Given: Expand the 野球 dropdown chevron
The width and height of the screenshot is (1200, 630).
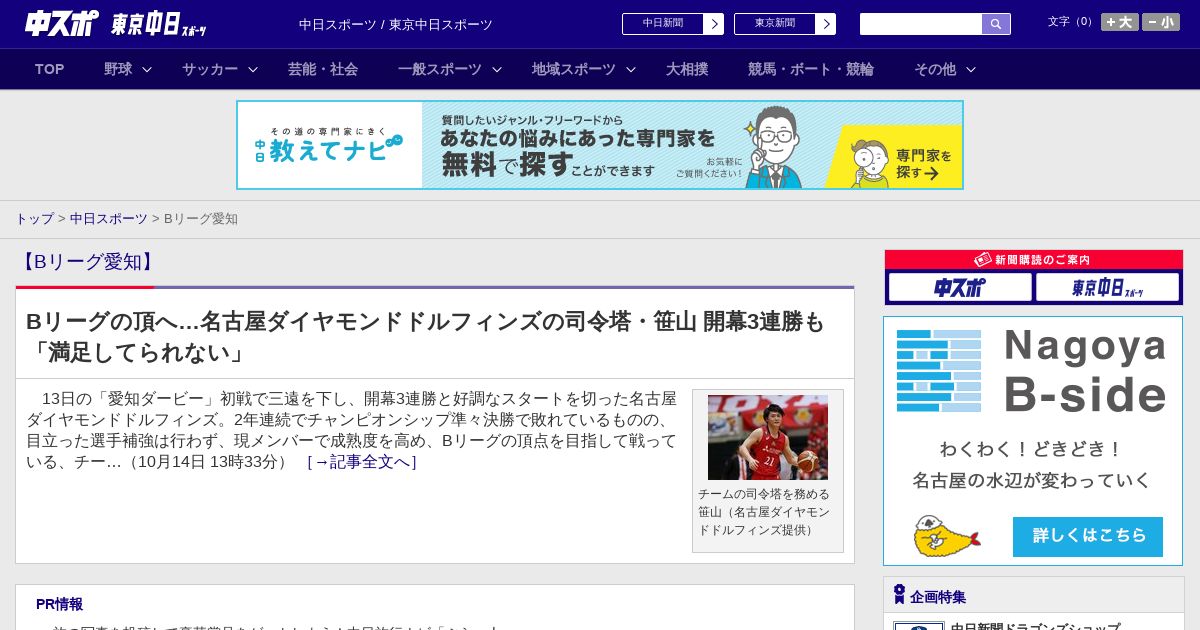Looking at the screenshot, I should [147, 69].
